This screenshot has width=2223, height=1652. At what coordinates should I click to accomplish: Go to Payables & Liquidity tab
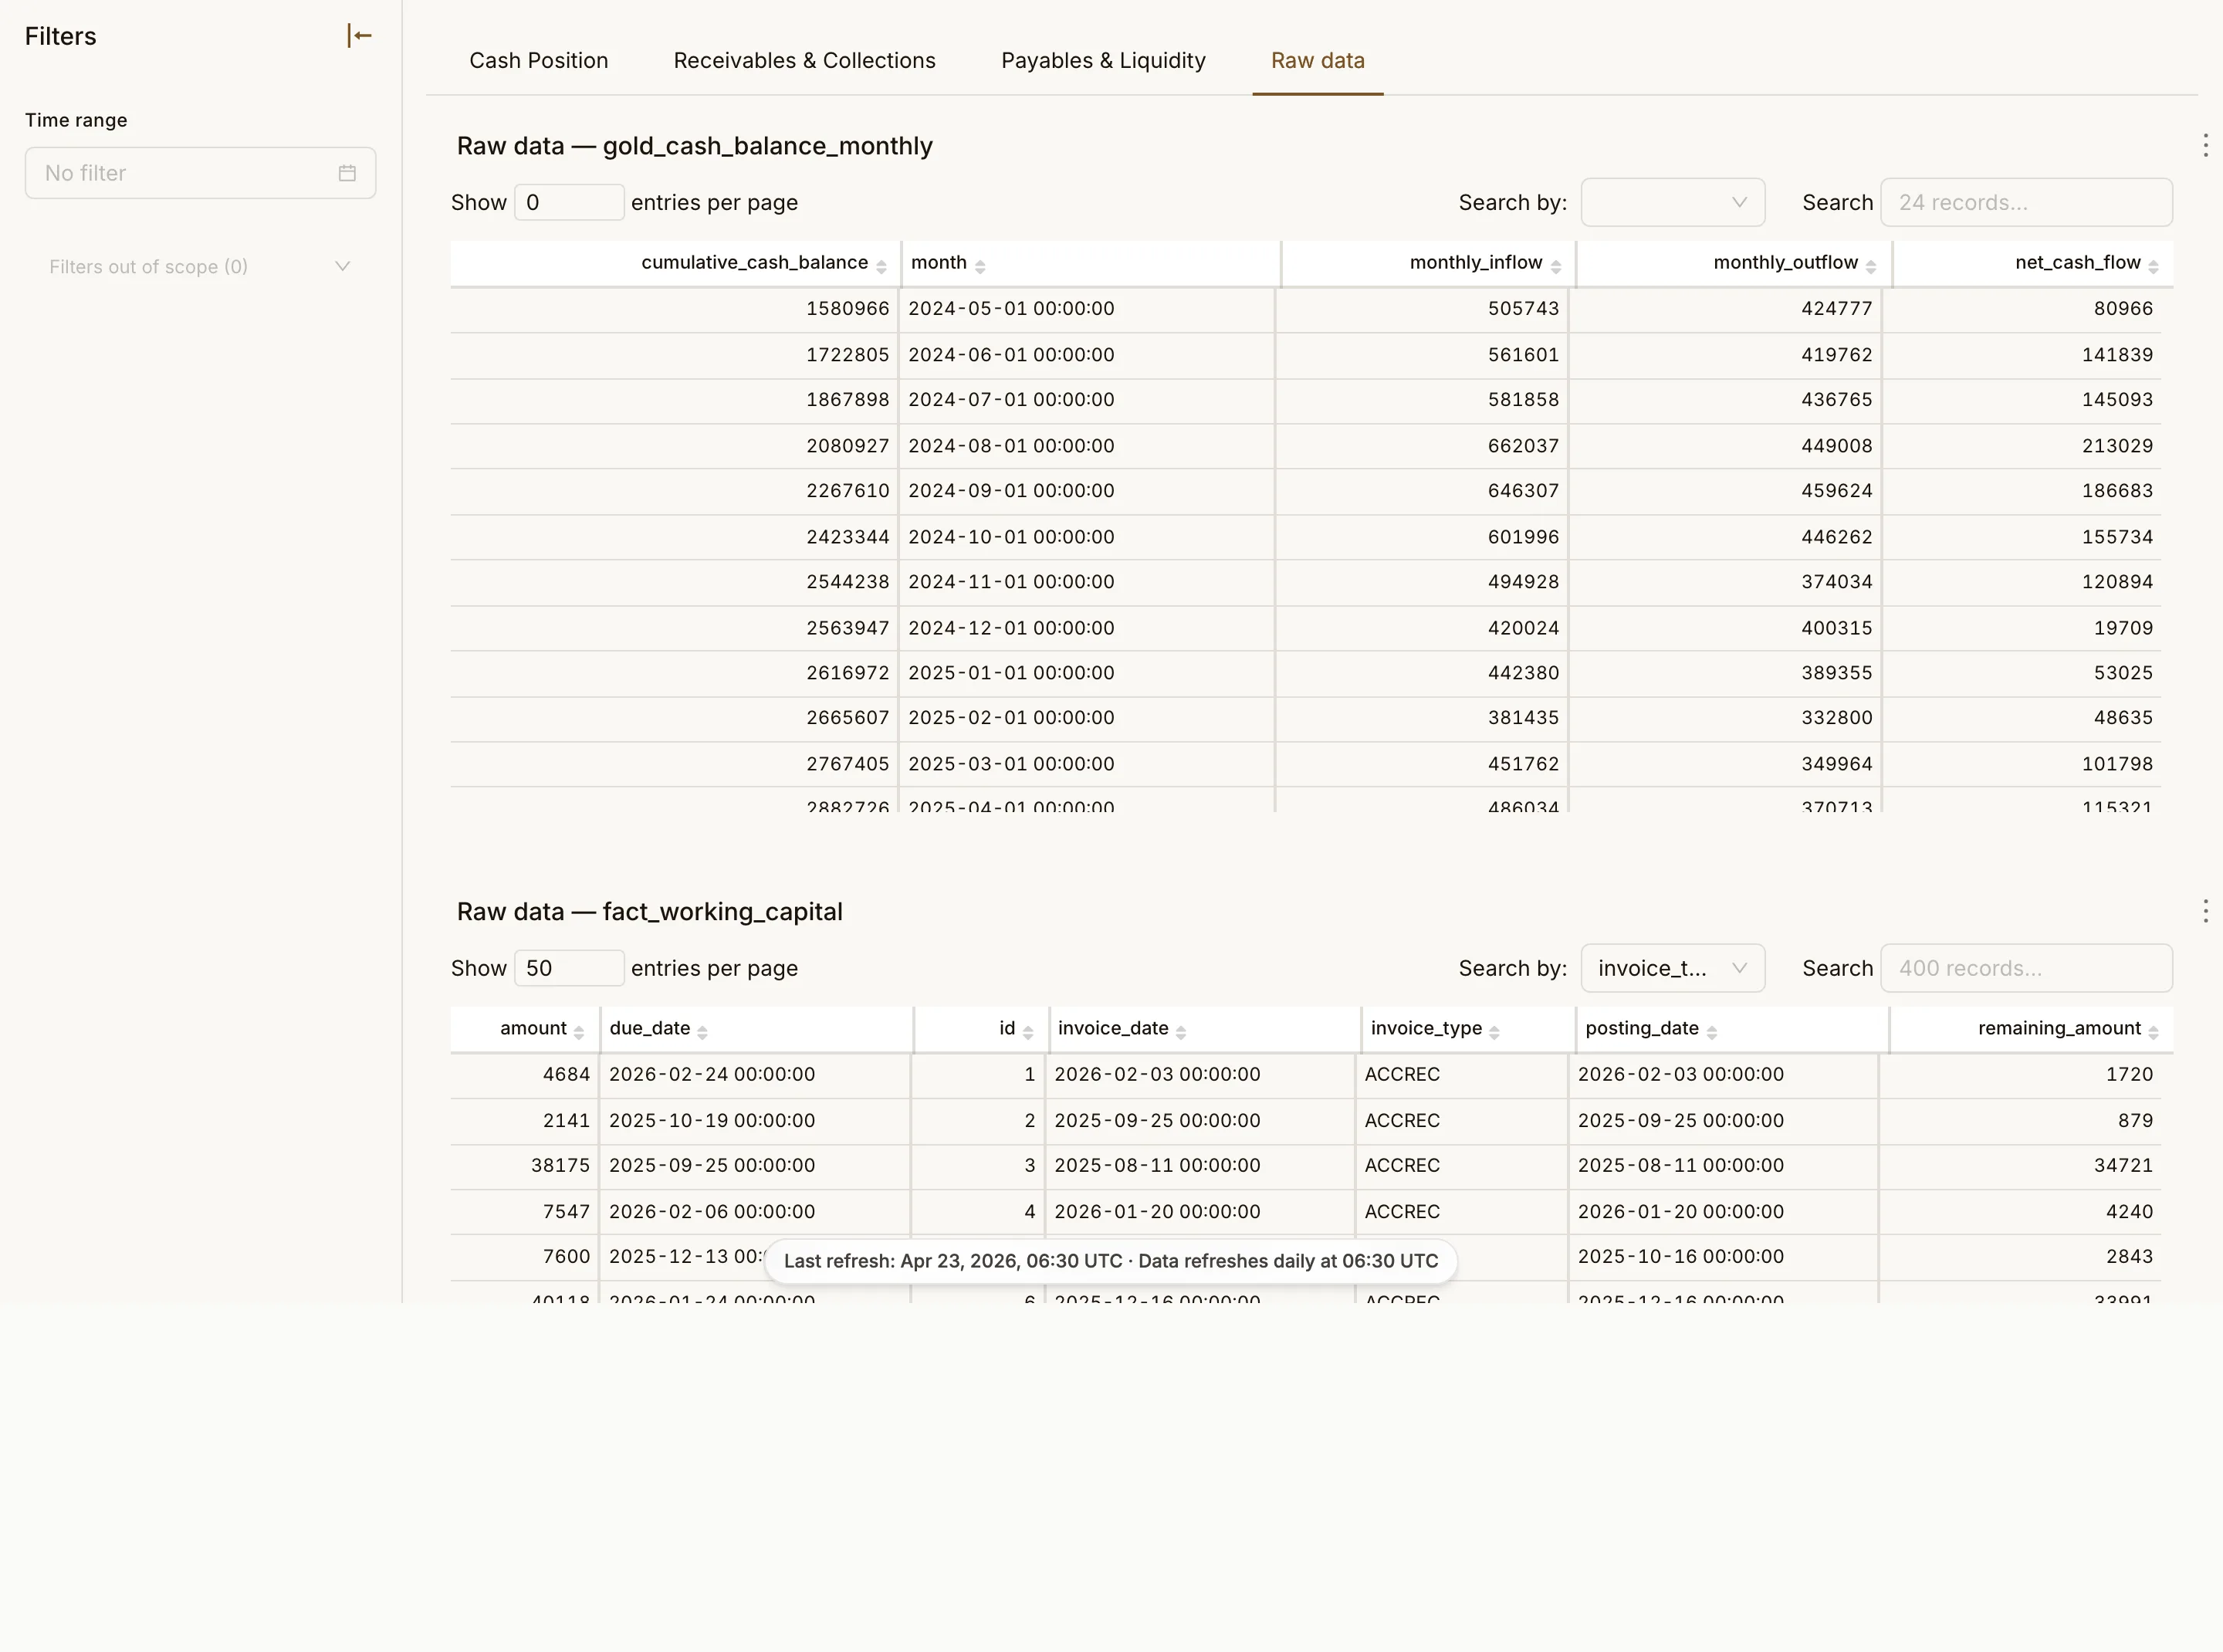[x=1103, y=60]
